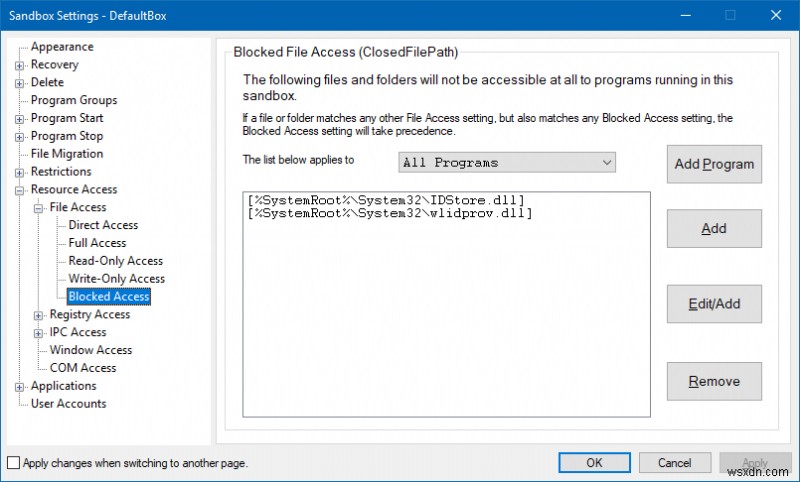Image resolution: width=800 pixels, height=482 pixels.
Task: Expand the Delete tree node
Action: pyautogui.click(x=20, y=83)
